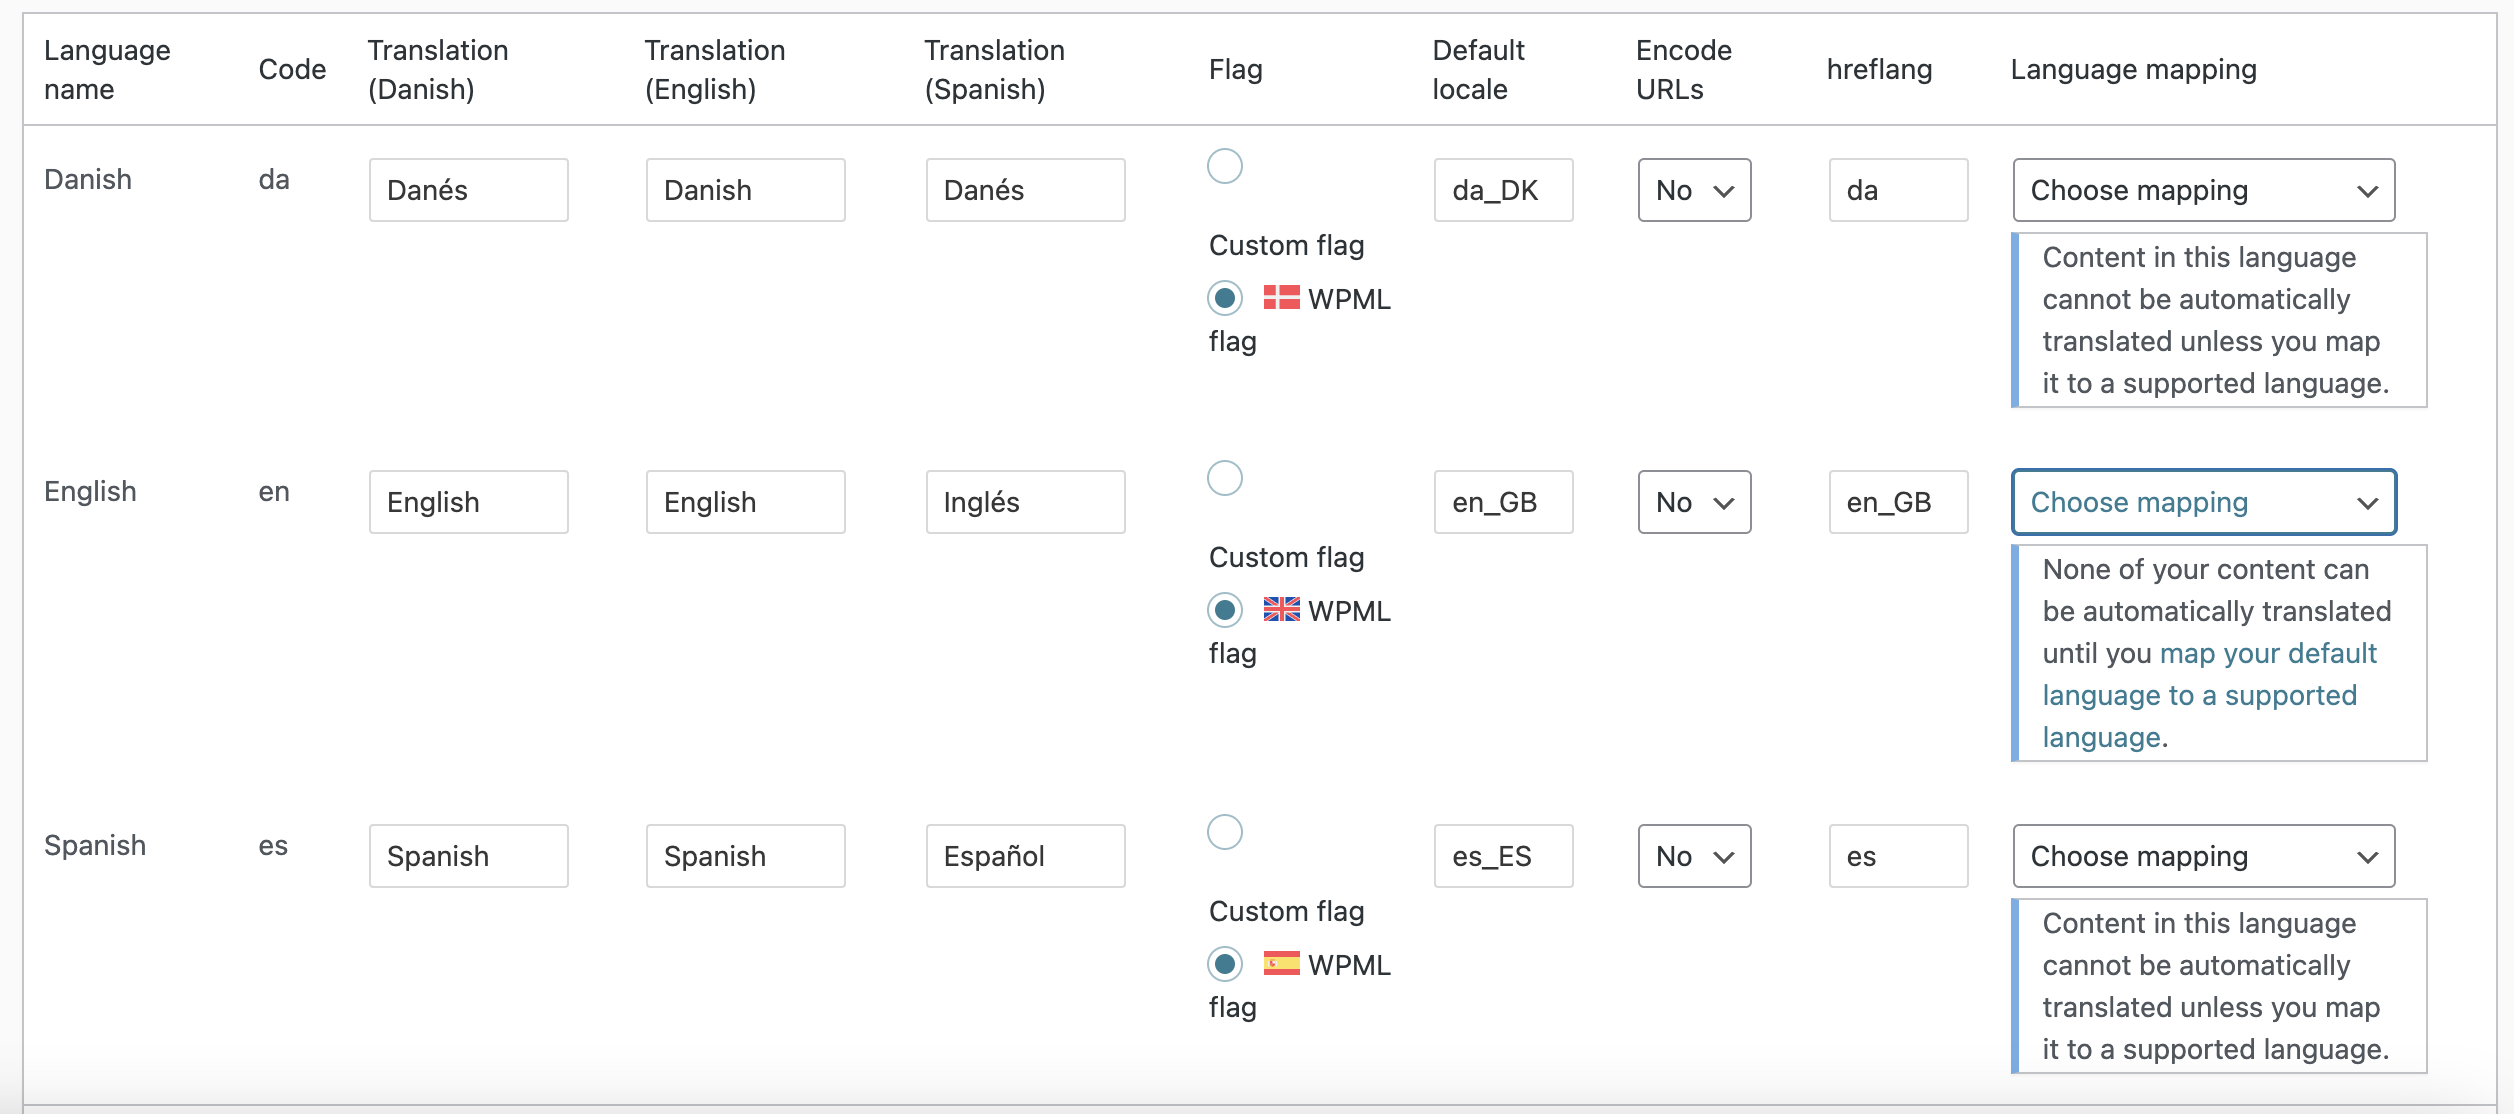
Task: Select WPML flag radio for Spanish
Action: (x=1225, y=964)
